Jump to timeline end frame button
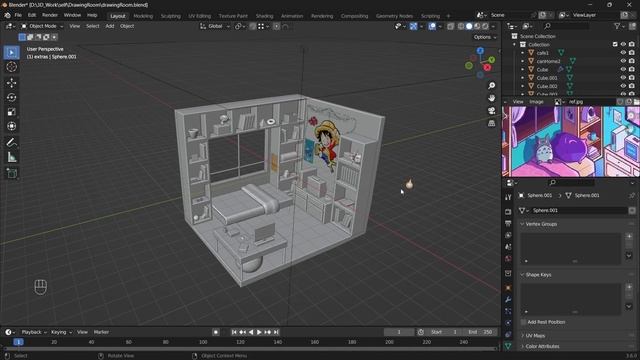The image size is (640, 360). click(276, 332)
